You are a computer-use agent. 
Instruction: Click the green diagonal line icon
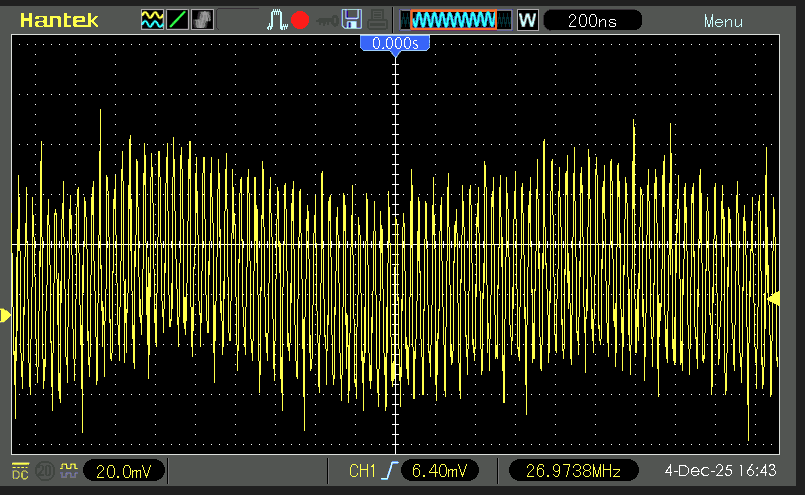click(177, 19)
